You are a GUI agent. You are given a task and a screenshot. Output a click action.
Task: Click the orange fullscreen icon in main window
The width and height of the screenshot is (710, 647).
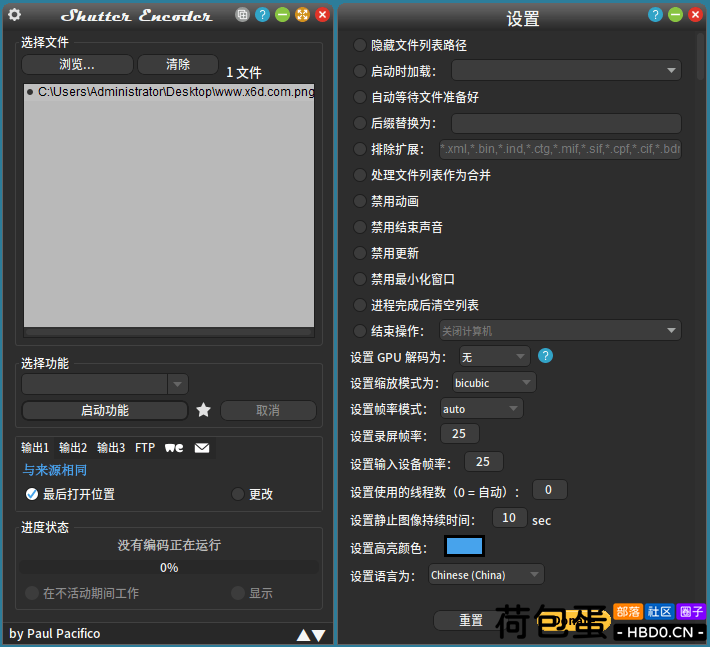click(302, 15)
